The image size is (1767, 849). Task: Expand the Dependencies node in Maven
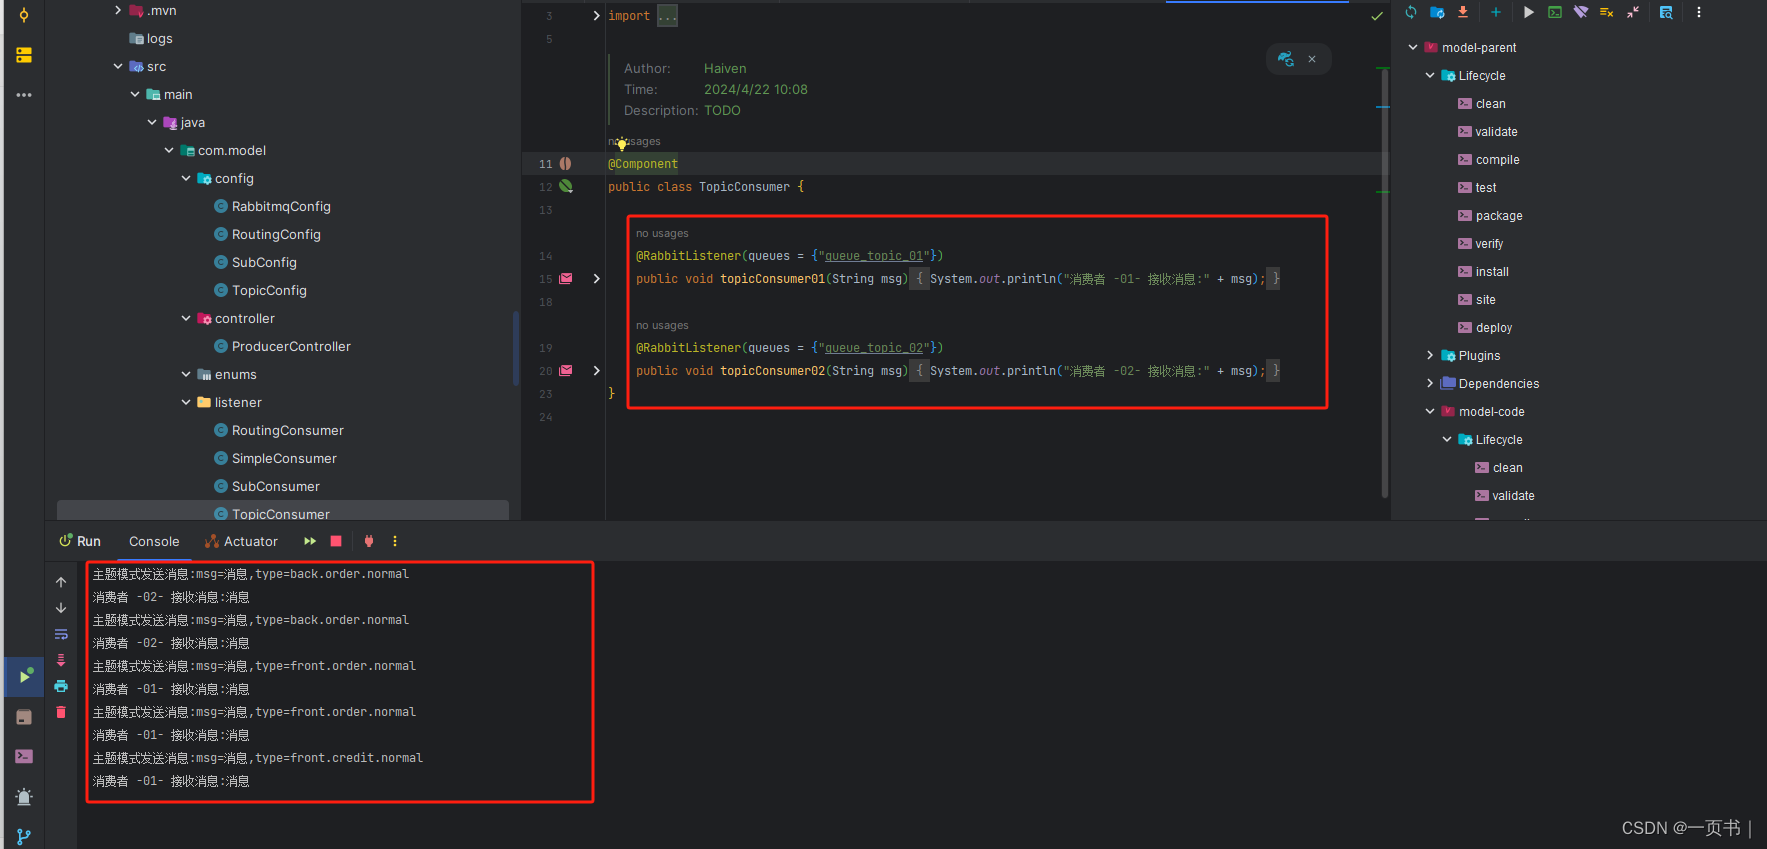pyautogui.click(x=1430, y=383)
